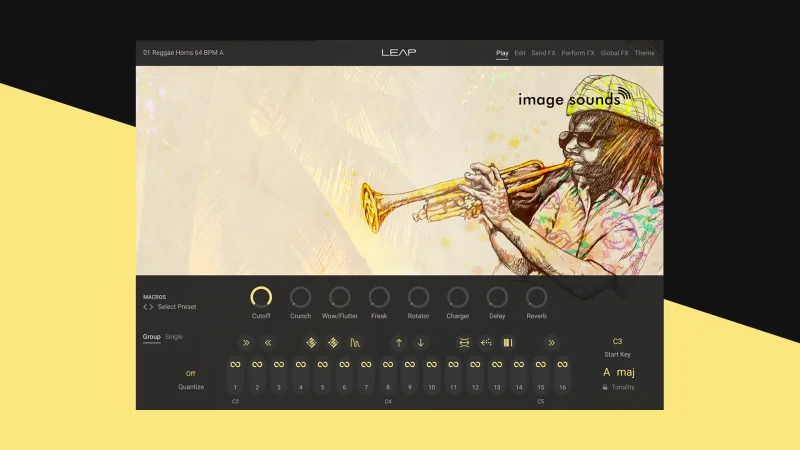Click the Delay macro knob
This screenshot has height=450, width=800.
tap(497, 297)
